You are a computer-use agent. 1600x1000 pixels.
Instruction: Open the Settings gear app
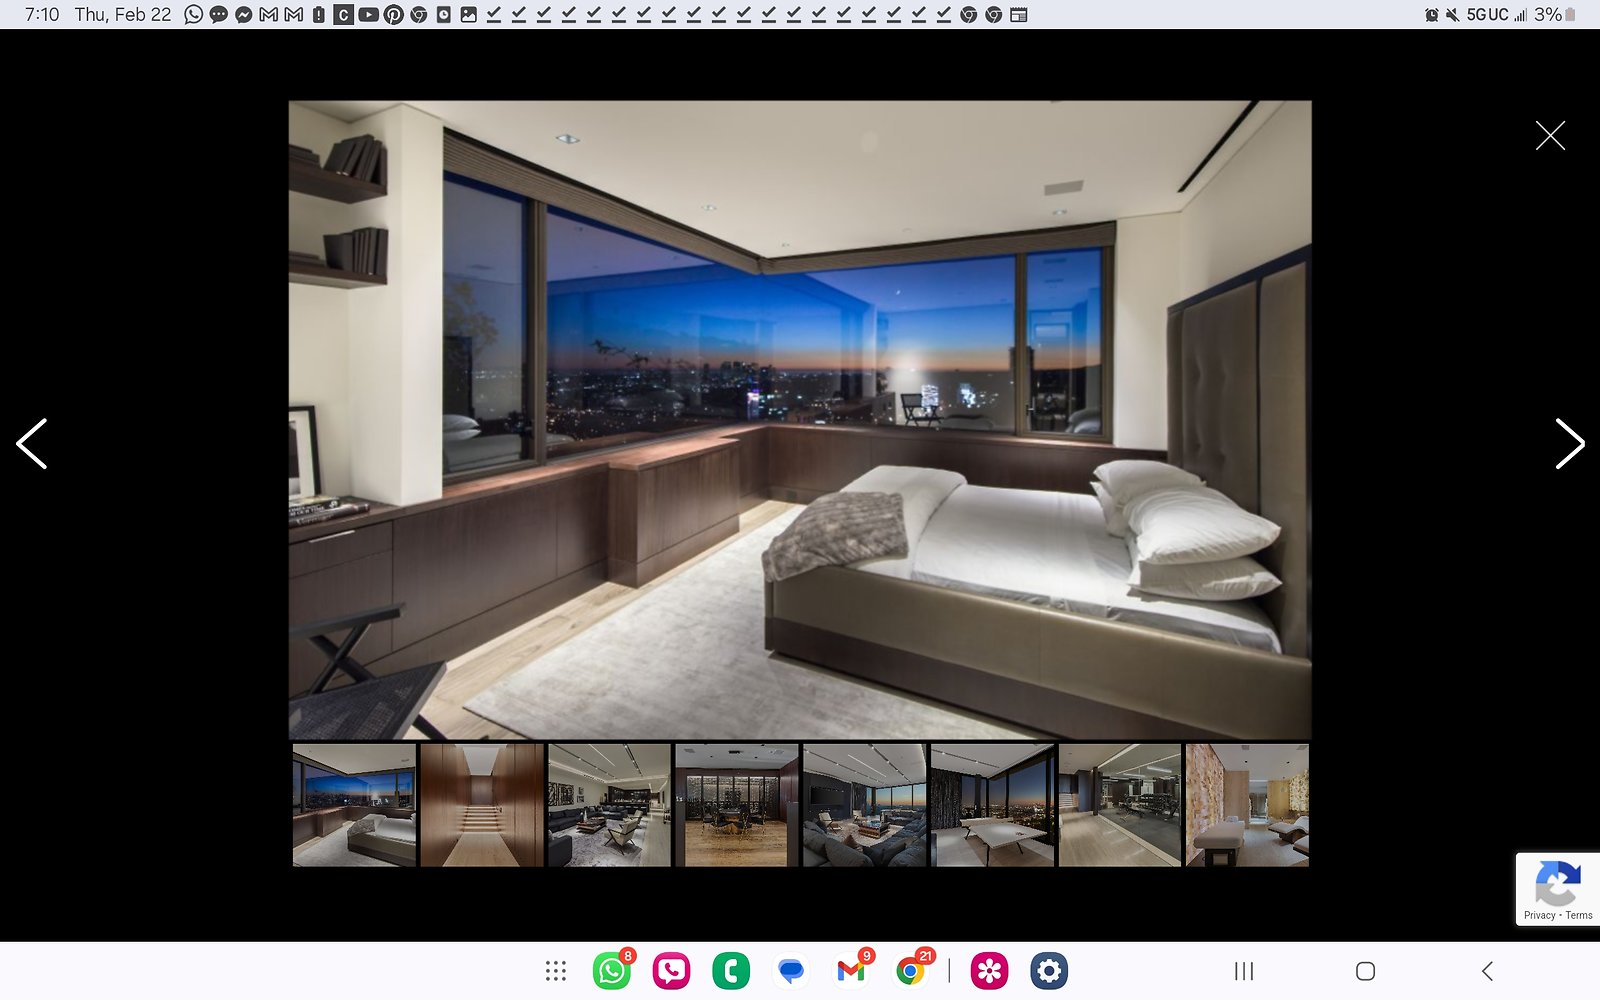pyautogui.click(x=1049, y=971)
